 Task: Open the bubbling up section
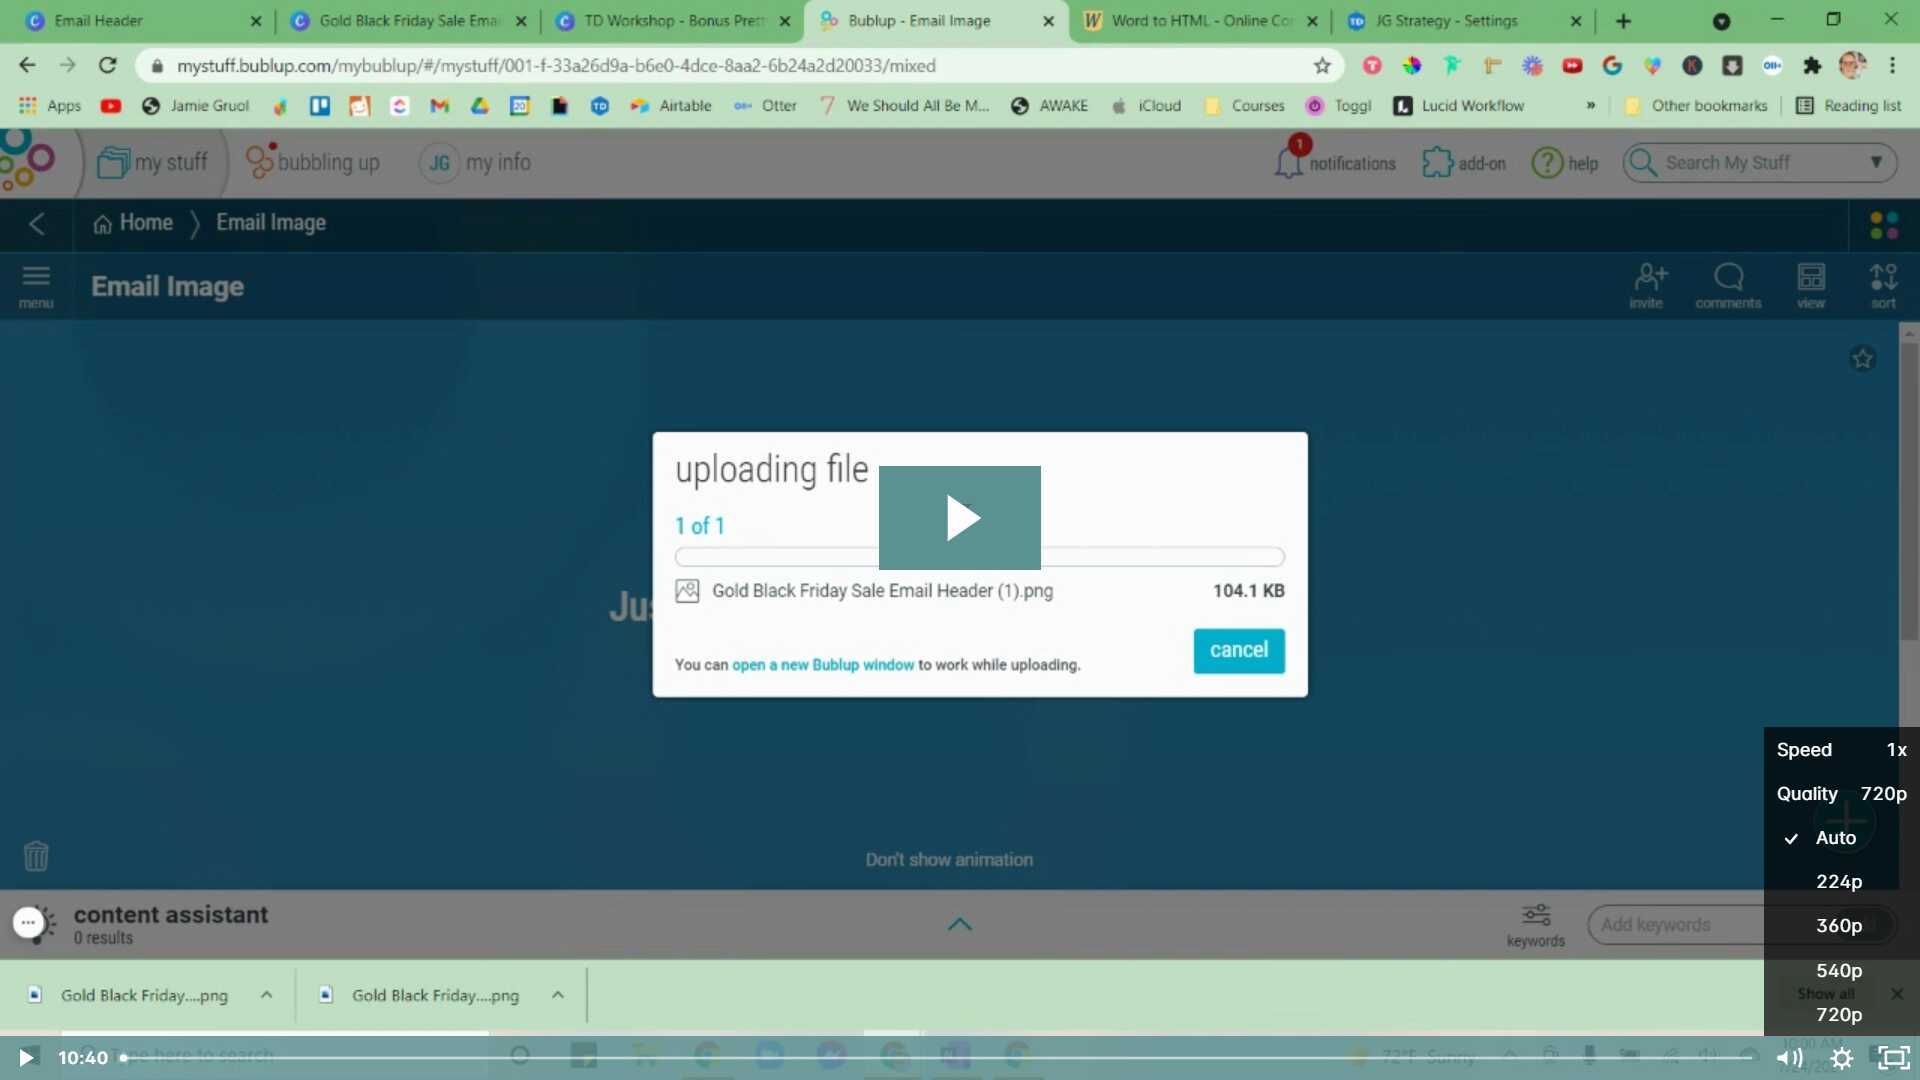click(313, 162)
